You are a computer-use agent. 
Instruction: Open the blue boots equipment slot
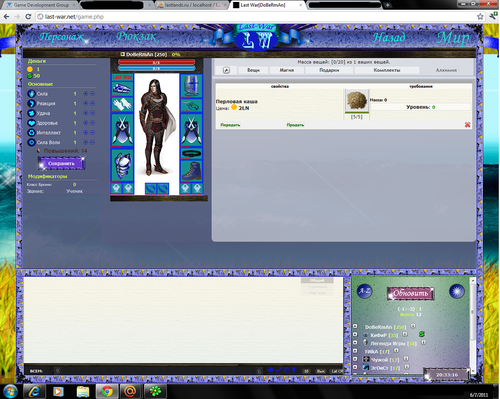tap(191, 171)
